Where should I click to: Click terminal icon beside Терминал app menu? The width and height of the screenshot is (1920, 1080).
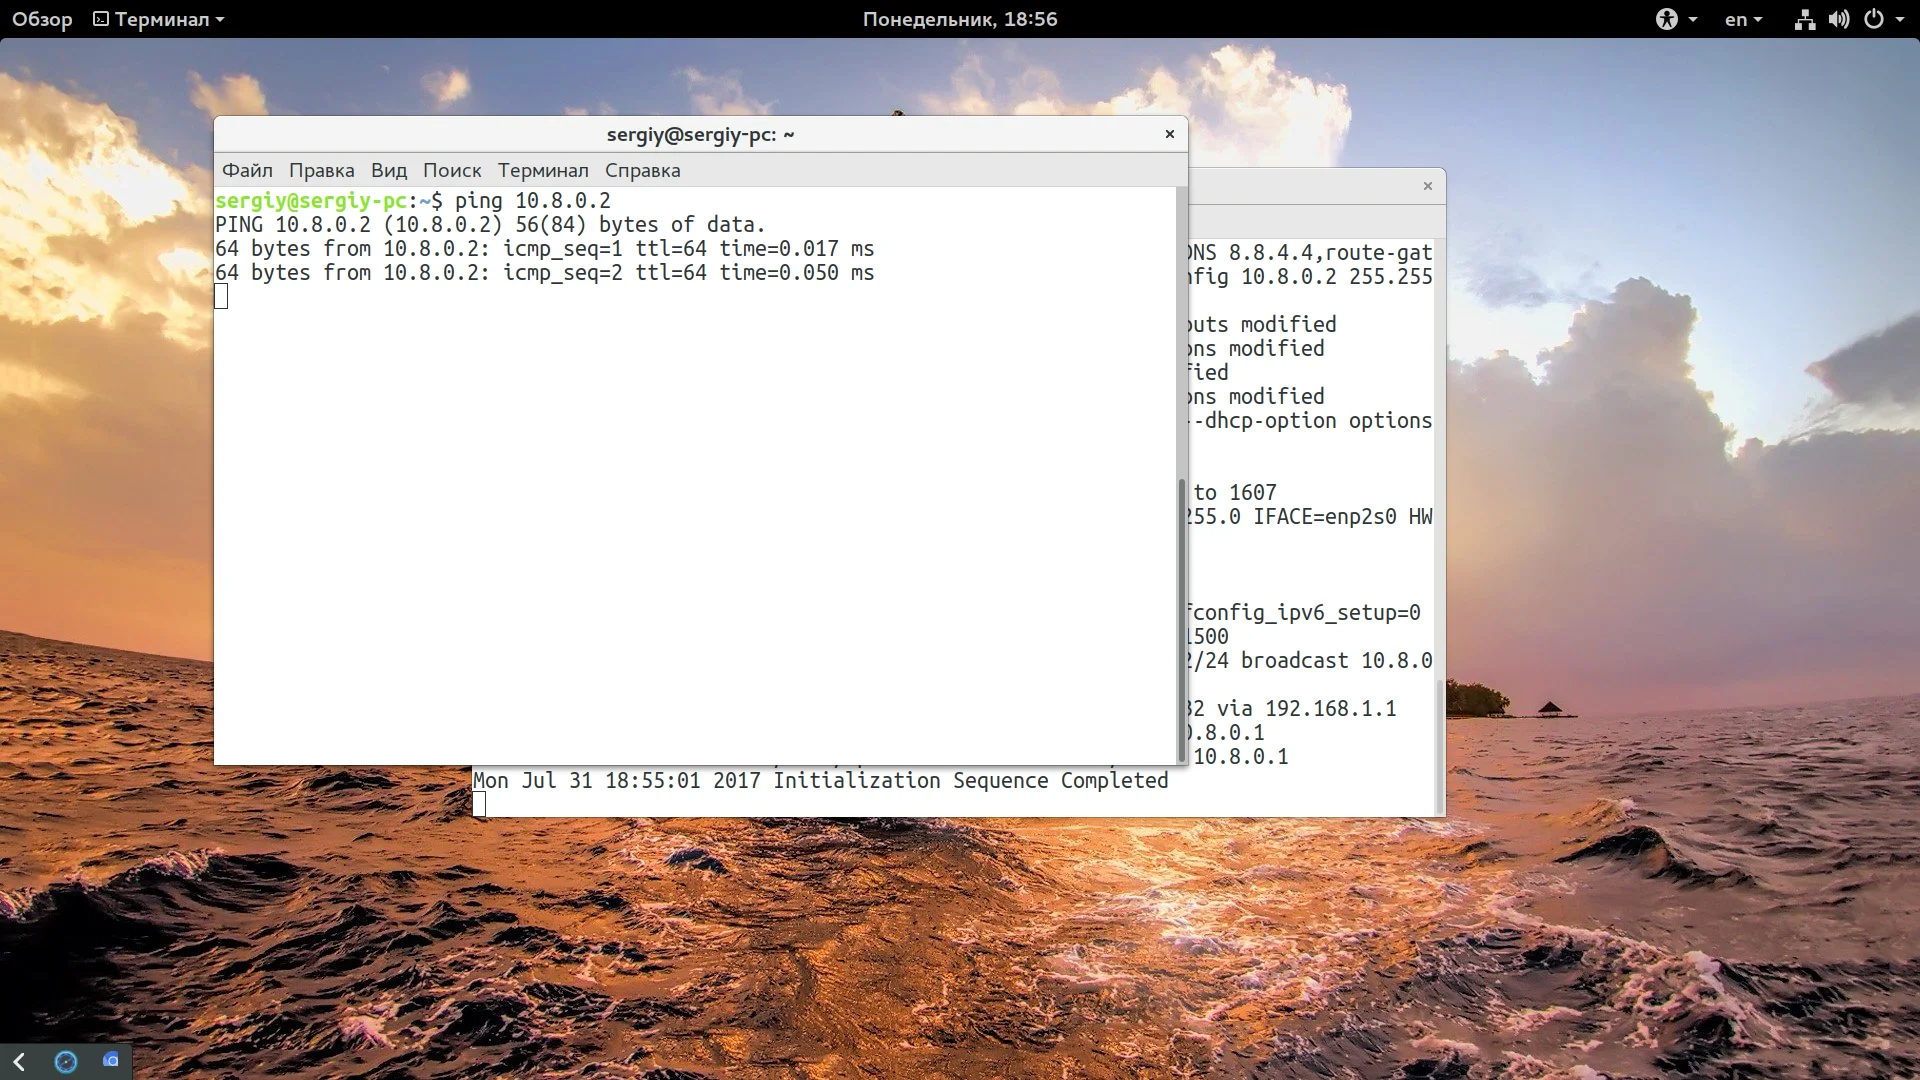(x=101, y=19)
